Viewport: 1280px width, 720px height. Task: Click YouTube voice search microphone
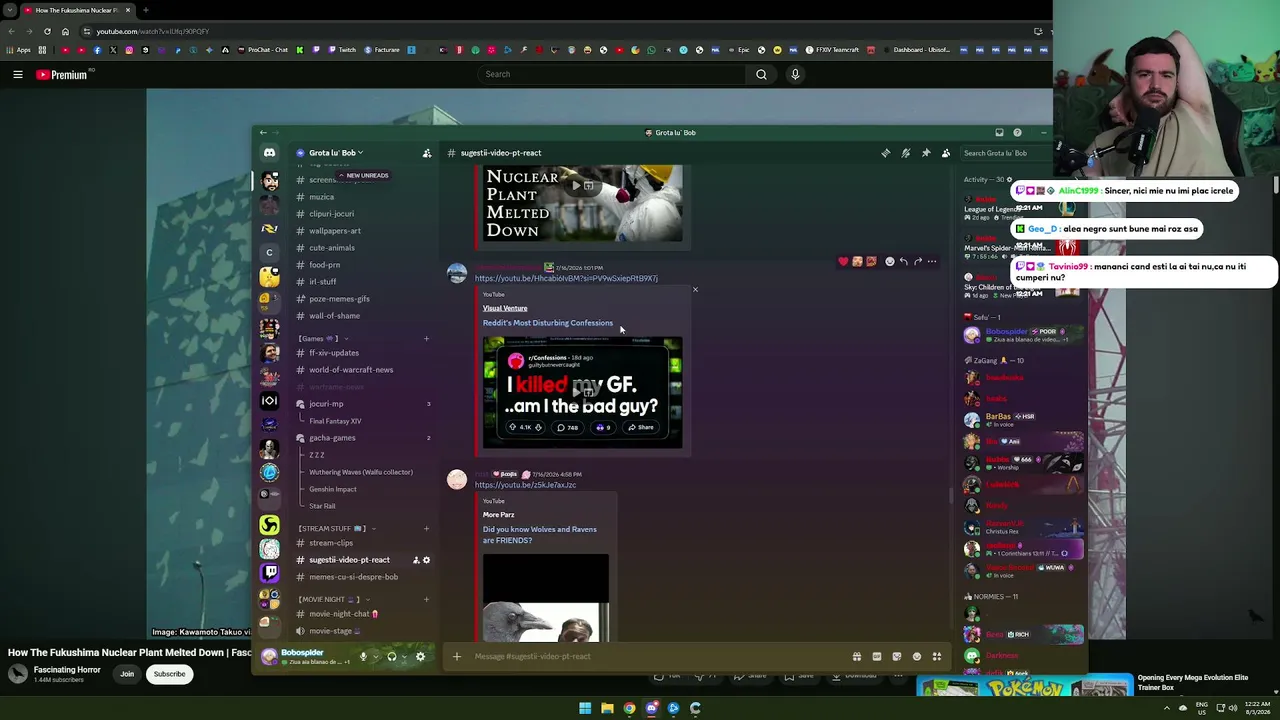795,74
